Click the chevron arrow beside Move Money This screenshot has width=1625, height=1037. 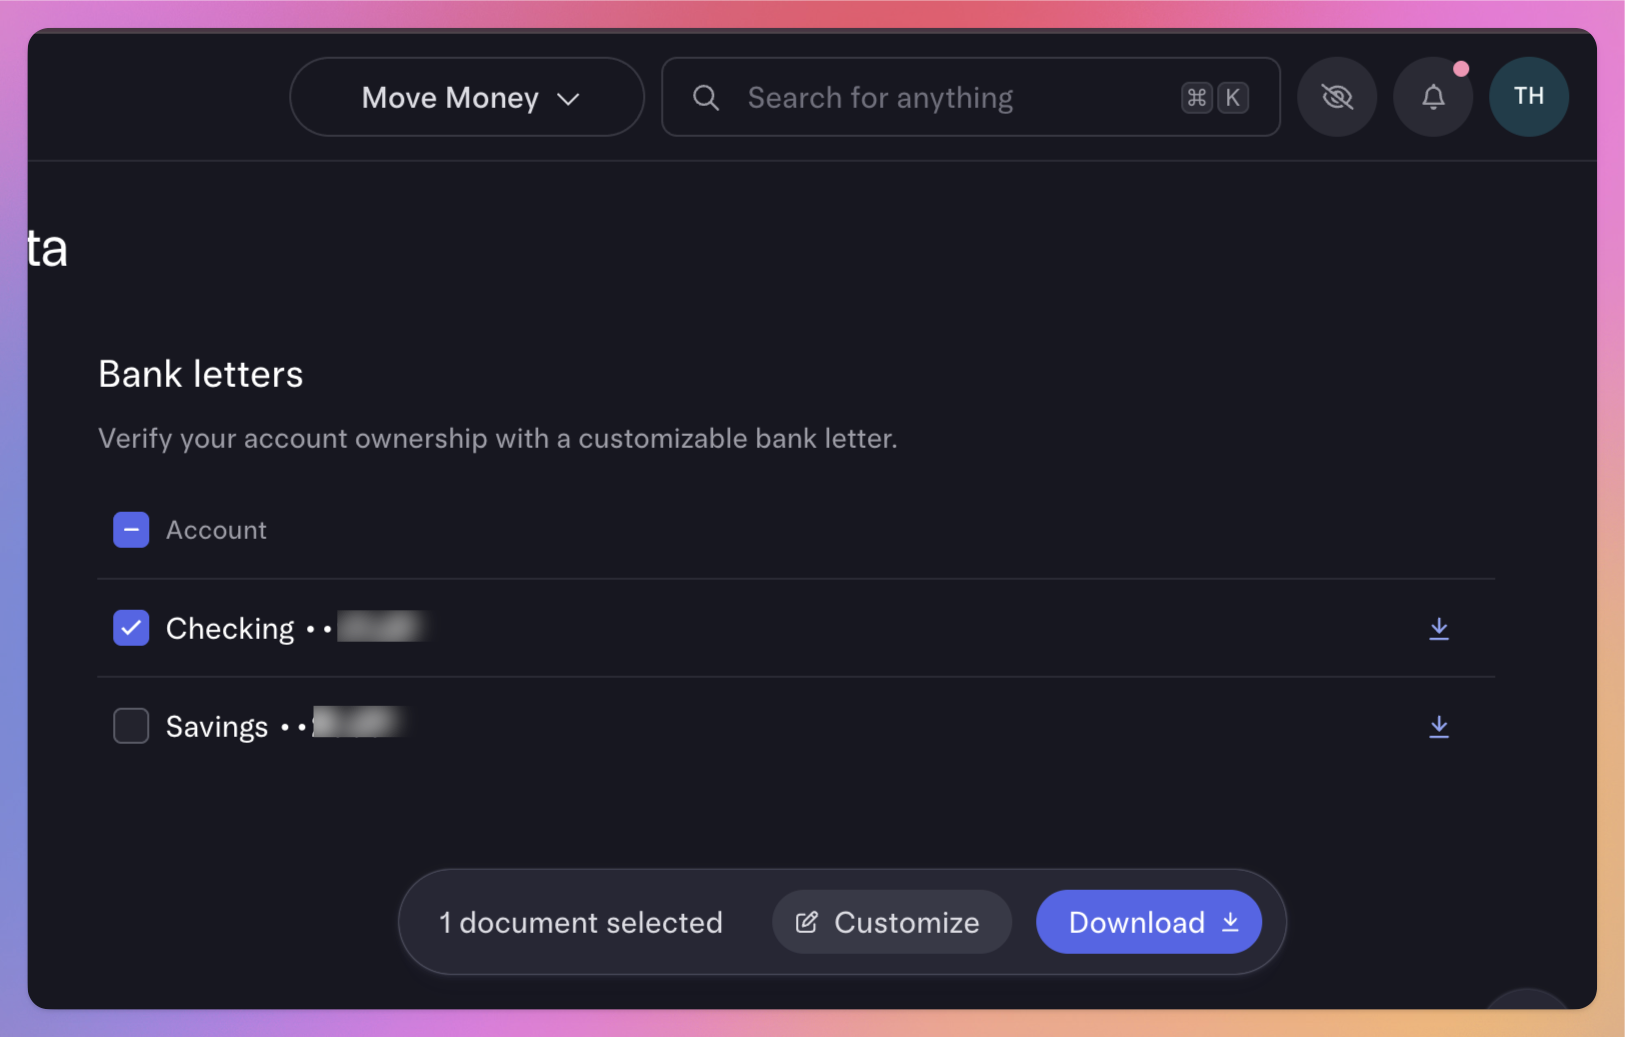(568, 99)
